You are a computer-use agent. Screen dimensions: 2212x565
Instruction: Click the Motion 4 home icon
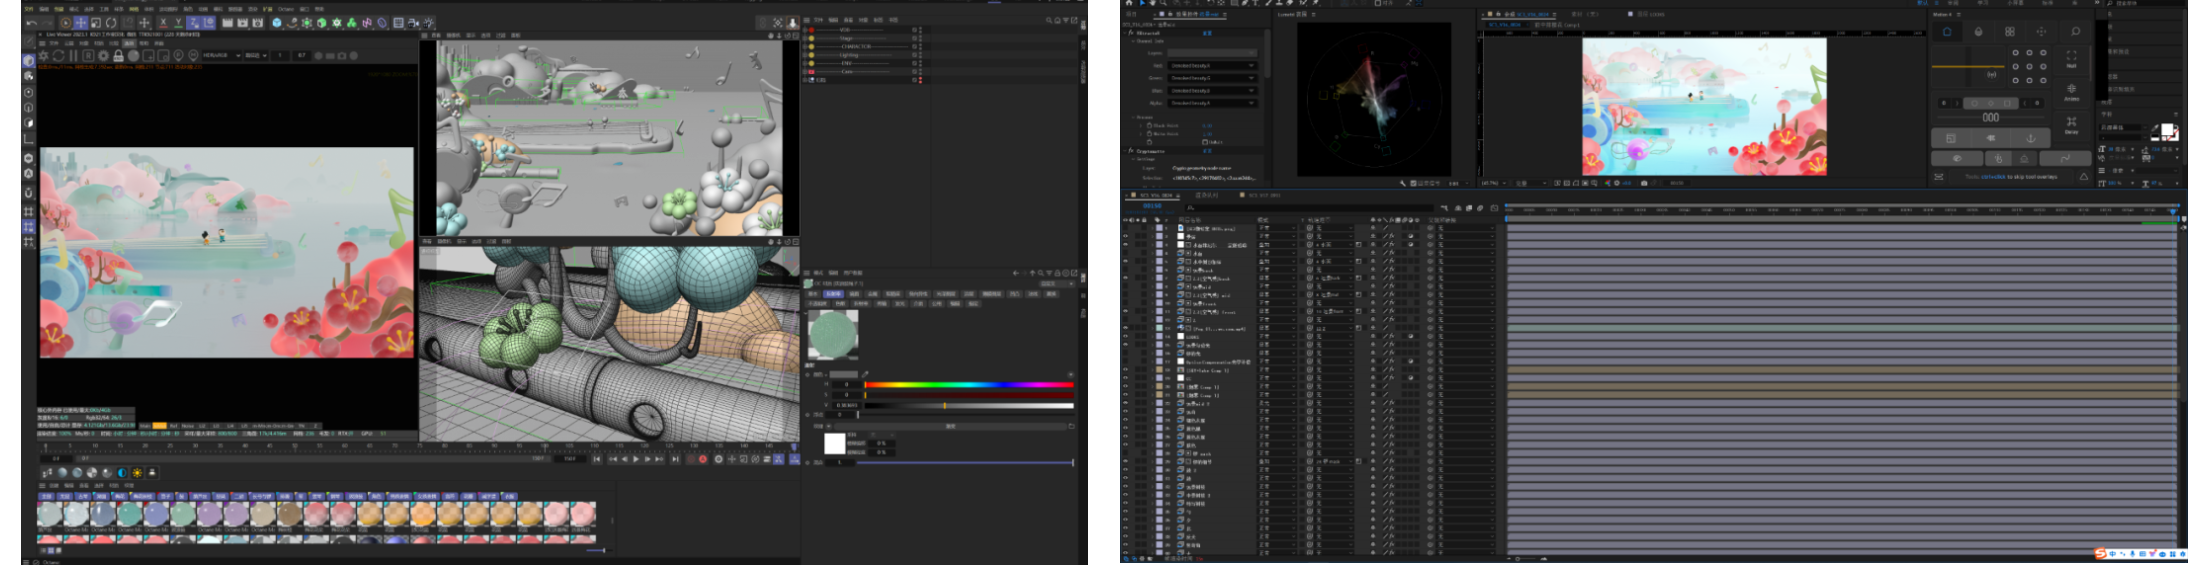[1946, 32]
